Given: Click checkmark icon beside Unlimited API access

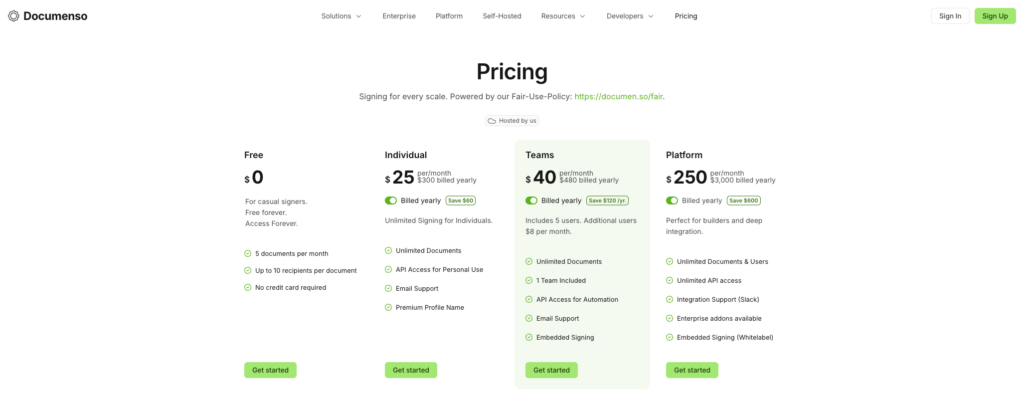Looking at the screenshot, I should click(x=669, y=280).
